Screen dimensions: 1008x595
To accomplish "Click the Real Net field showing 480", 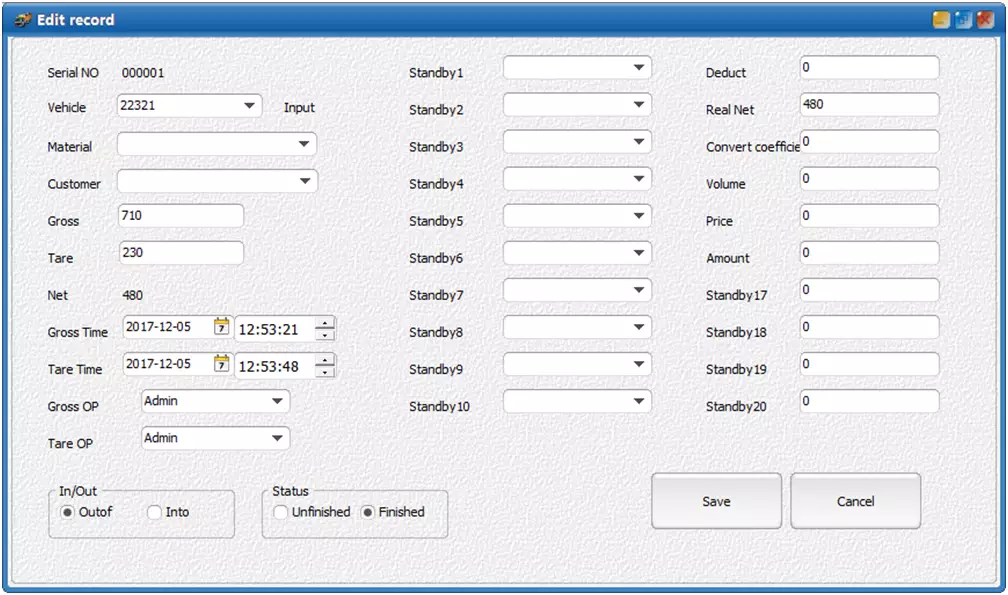I will 869,105.
